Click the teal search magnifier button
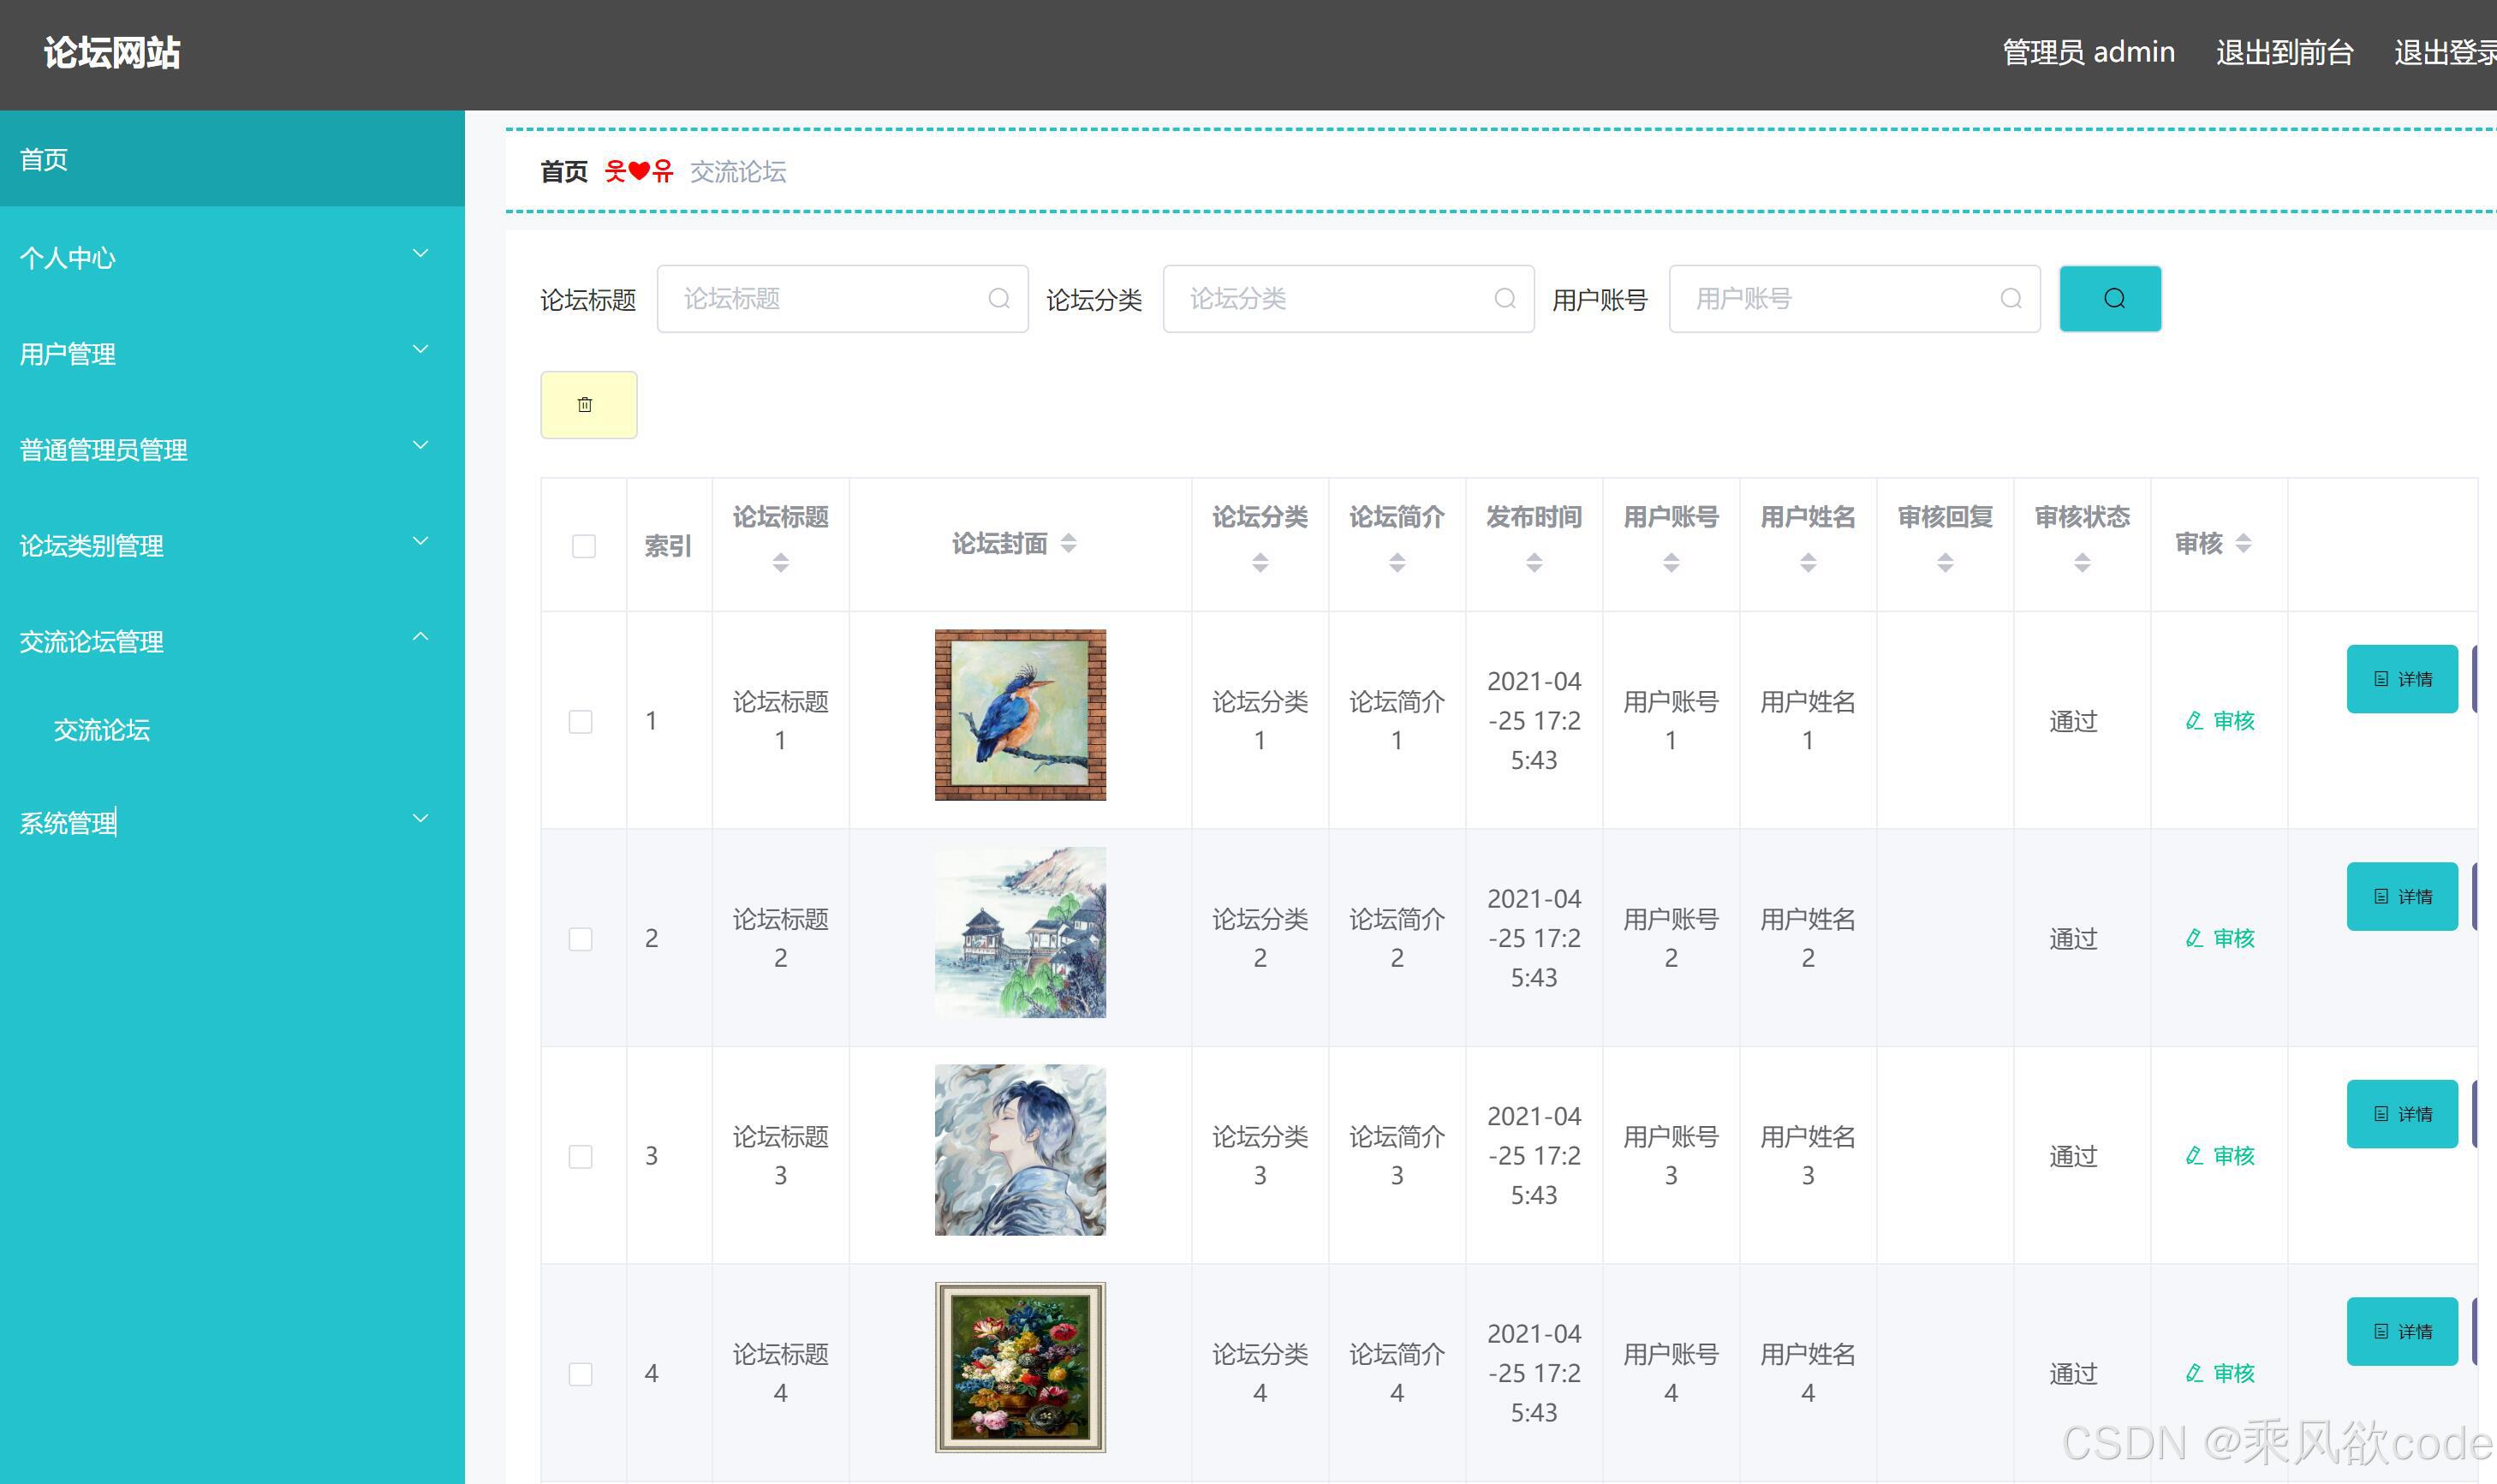The height and width of the screenshot is (1484, 2497). point(2110,299)
